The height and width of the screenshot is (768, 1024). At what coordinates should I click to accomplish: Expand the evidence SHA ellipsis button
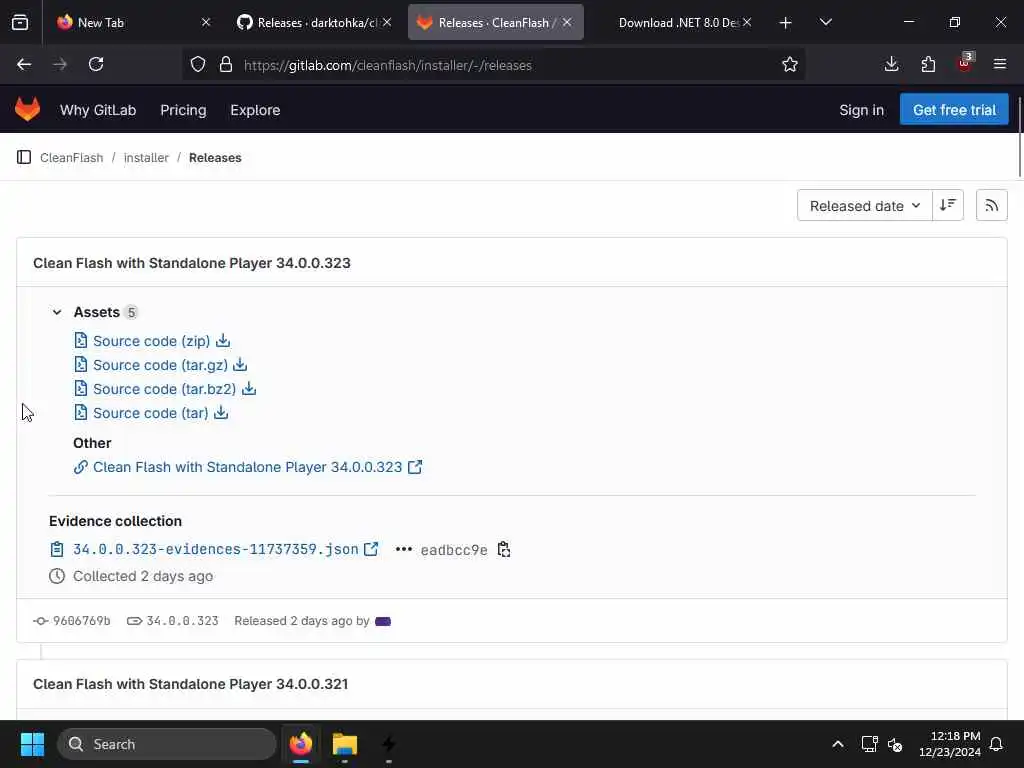[404, 549]
